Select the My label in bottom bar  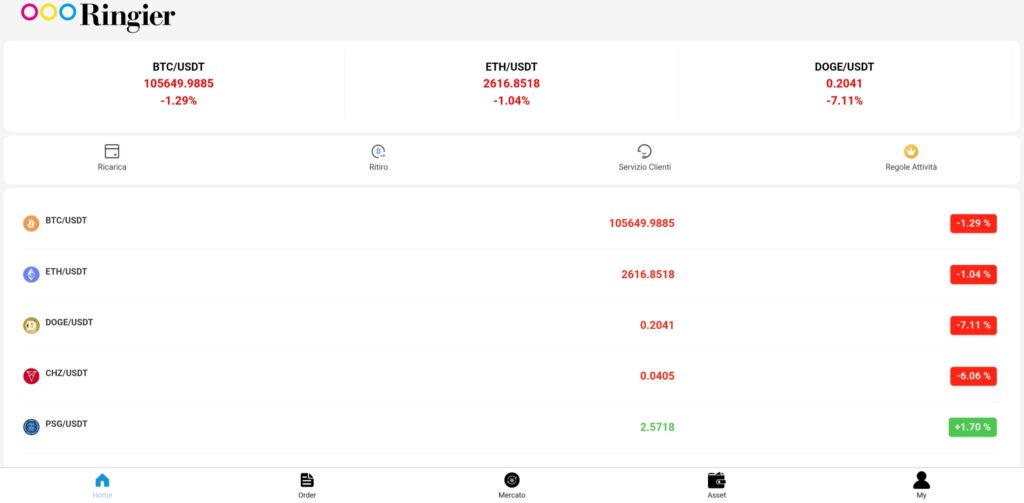[921, 495]
